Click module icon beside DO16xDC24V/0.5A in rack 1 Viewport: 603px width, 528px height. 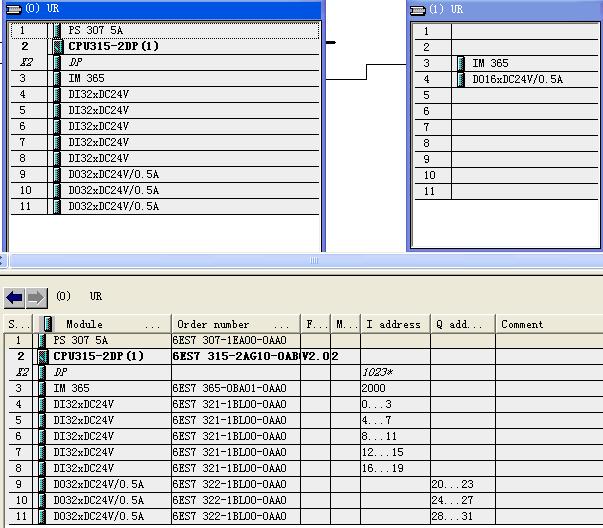[x=461, y=79]
